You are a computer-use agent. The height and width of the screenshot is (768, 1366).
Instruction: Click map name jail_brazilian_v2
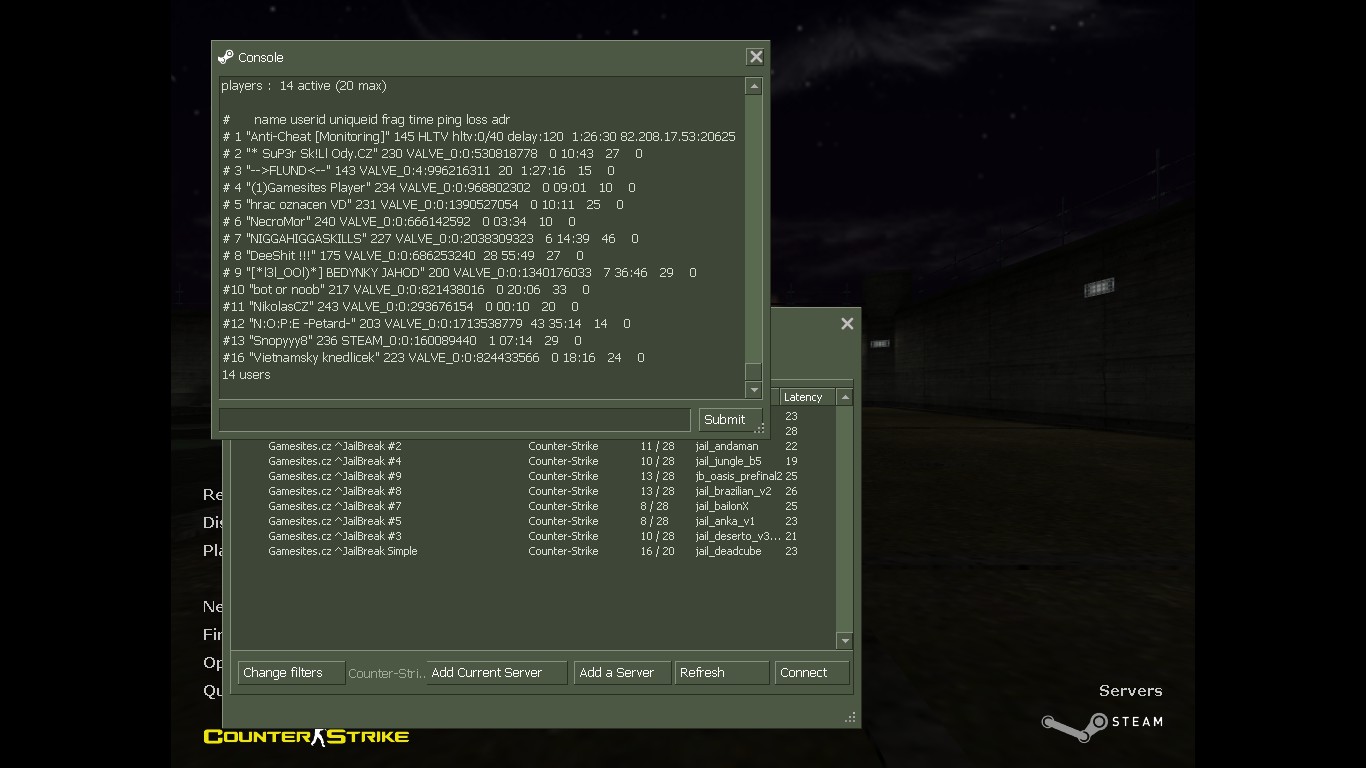tap(733, 491)
